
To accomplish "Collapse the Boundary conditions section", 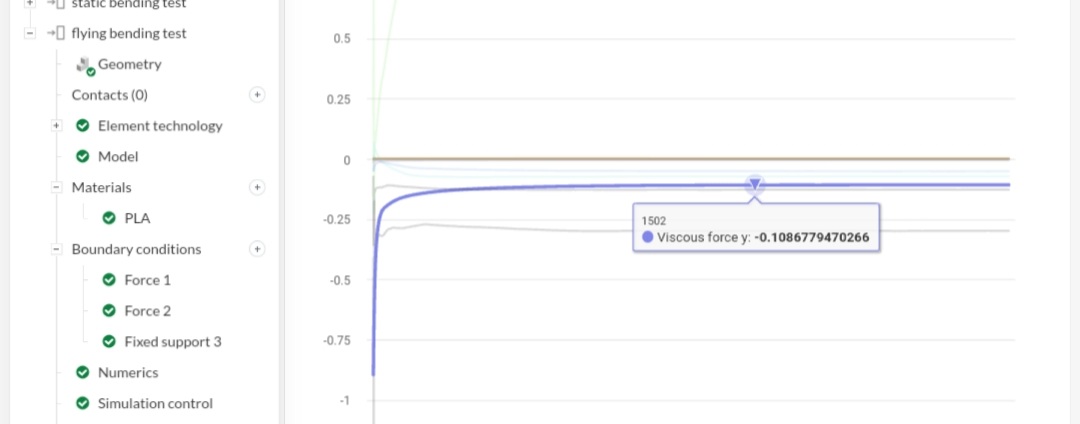I will [57, 249].
